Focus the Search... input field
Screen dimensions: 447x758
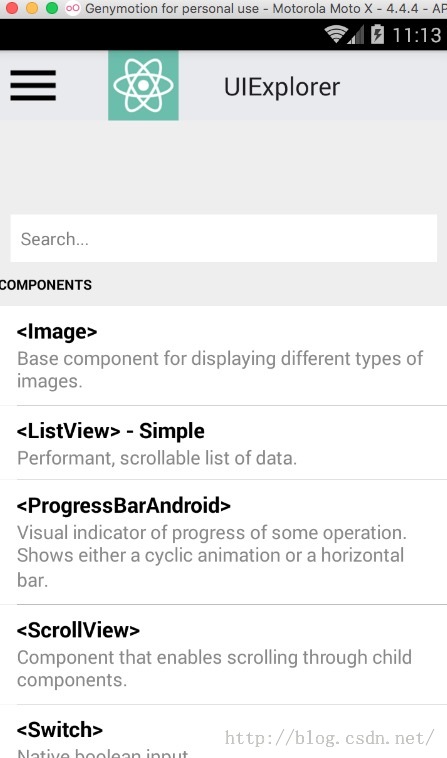[x=224, y=238]
